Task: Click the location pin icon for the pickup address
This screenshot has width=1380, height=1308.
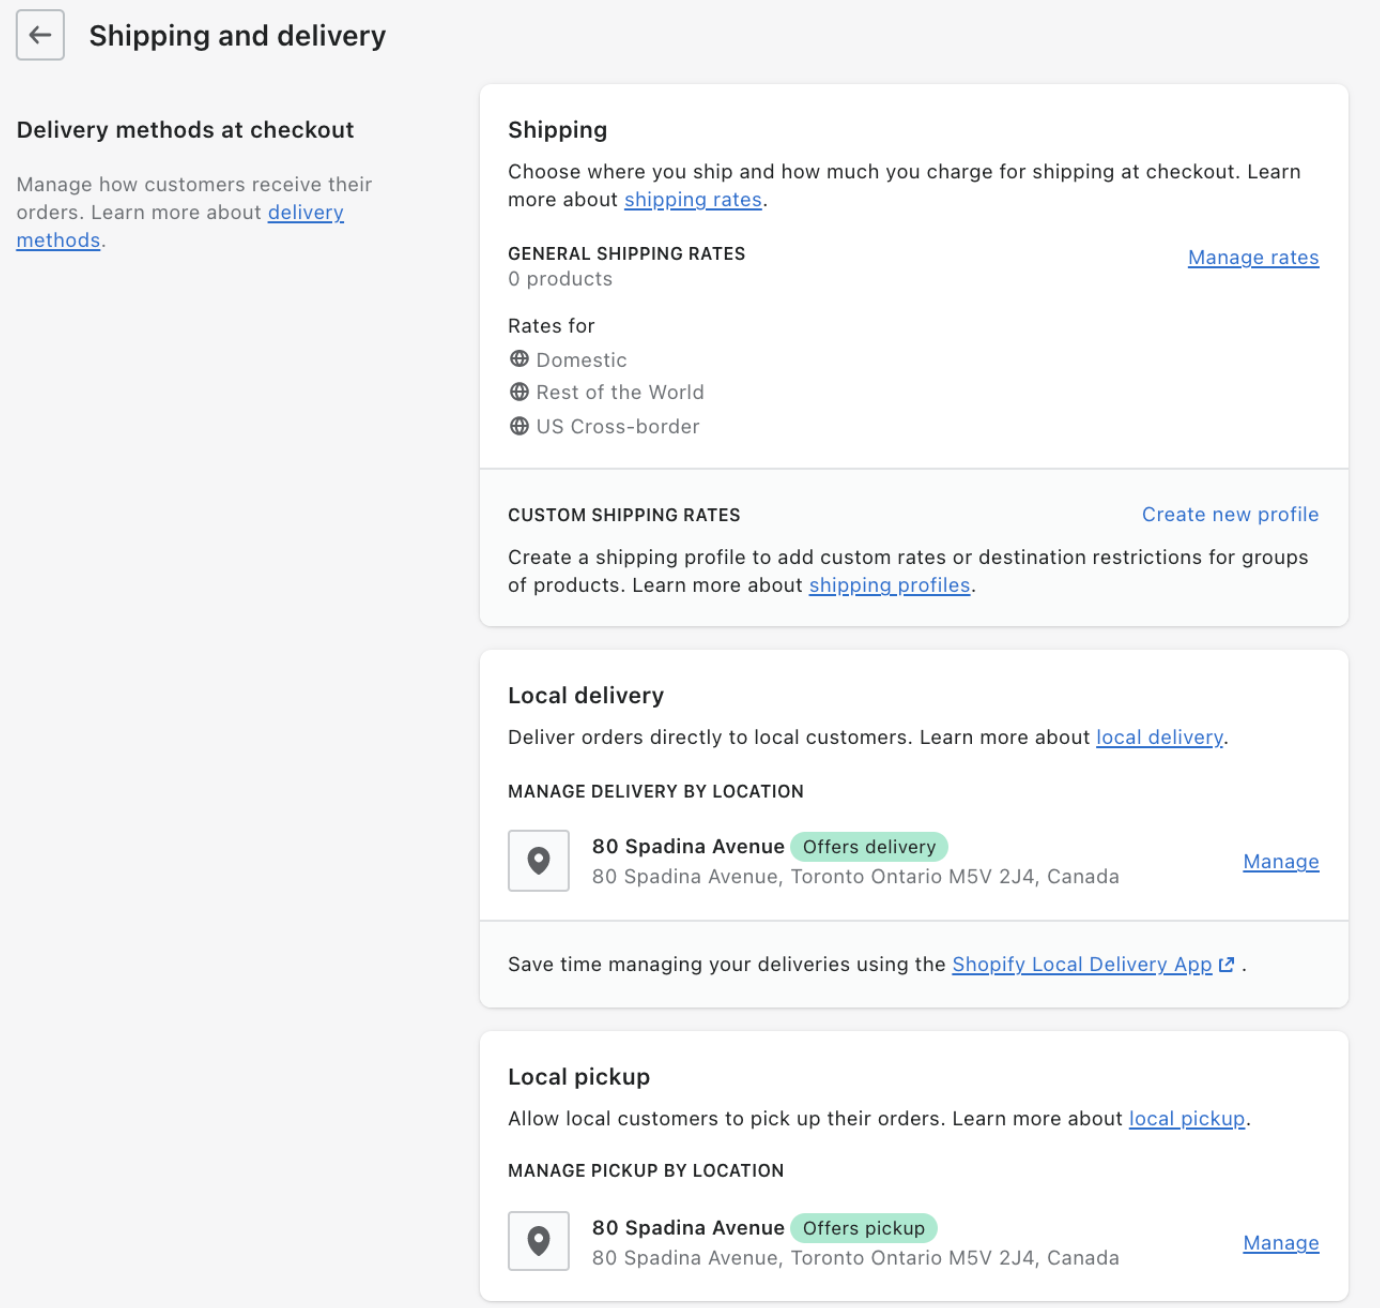Action: 538,1241
